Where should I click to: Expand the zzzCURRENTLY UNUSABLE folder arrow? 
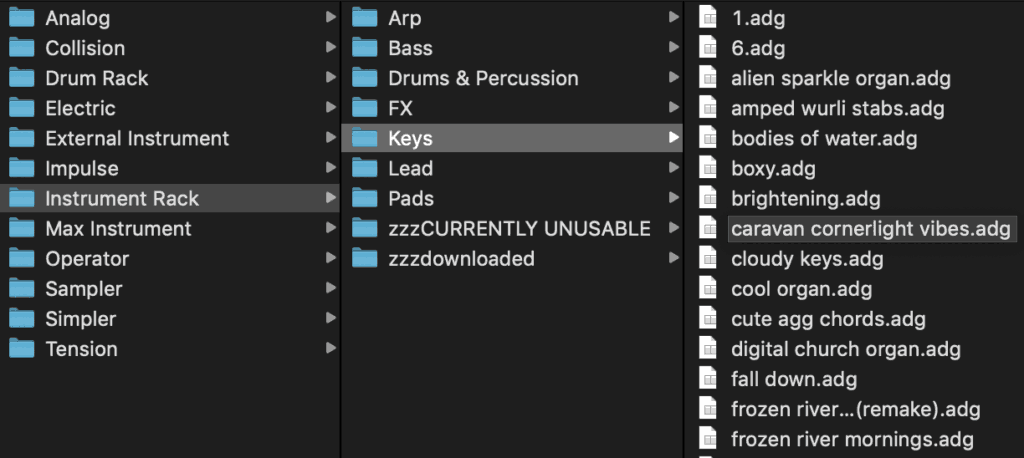click(x=673, y=228)
